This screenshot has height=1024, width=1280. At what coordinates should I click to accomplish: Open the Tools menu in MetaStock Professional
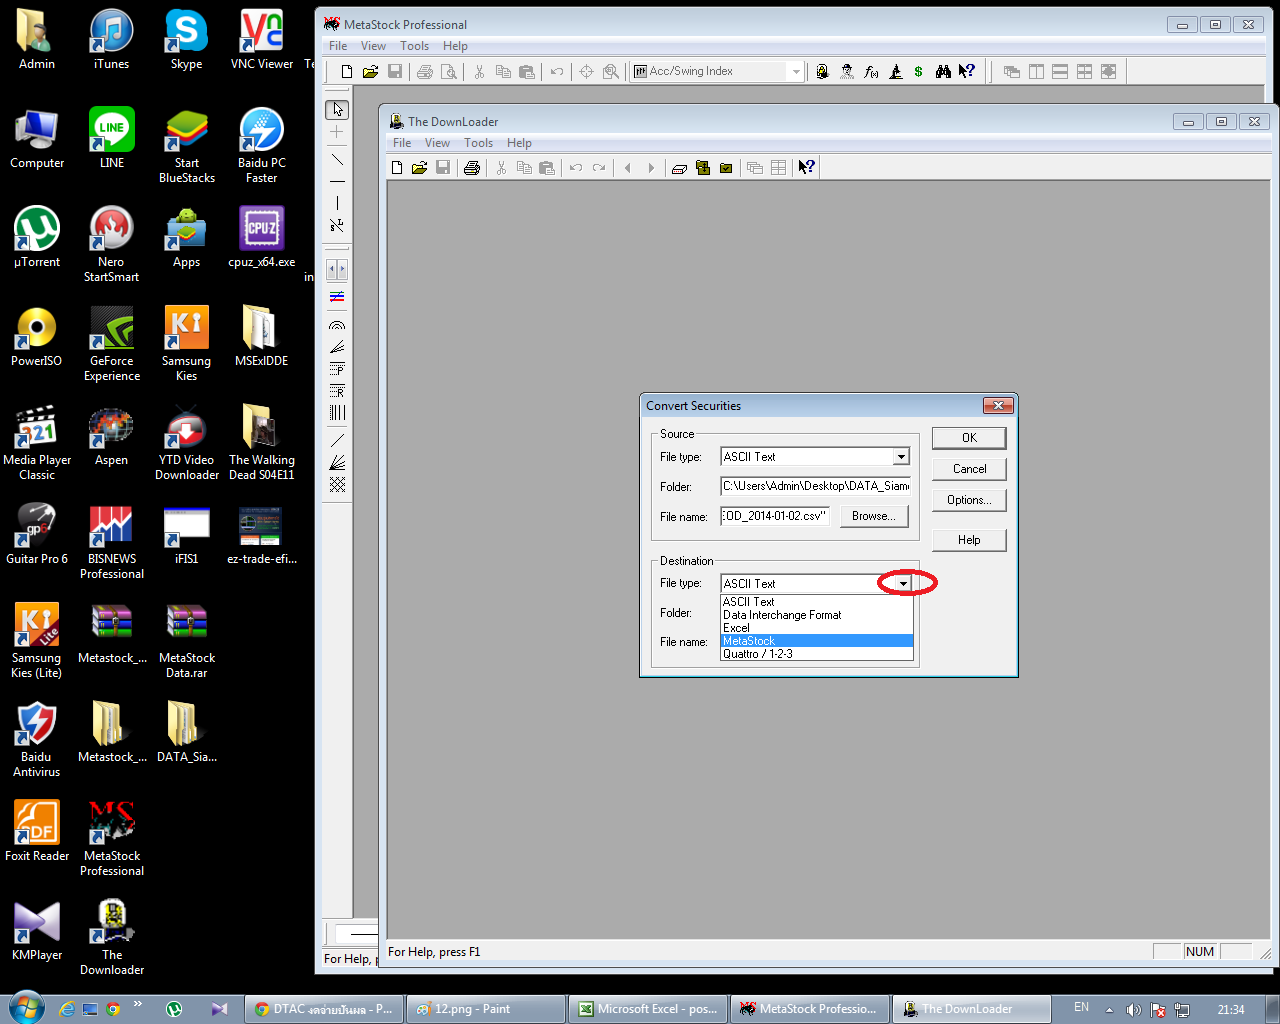click(414, 46)
